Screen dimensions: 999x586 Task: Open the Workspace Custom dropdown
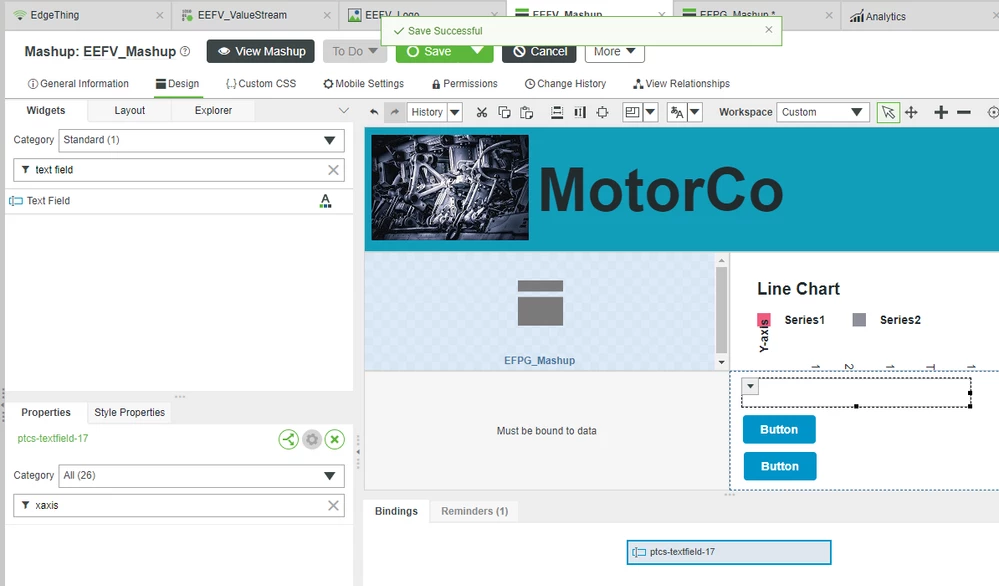[x=823, y=113]
